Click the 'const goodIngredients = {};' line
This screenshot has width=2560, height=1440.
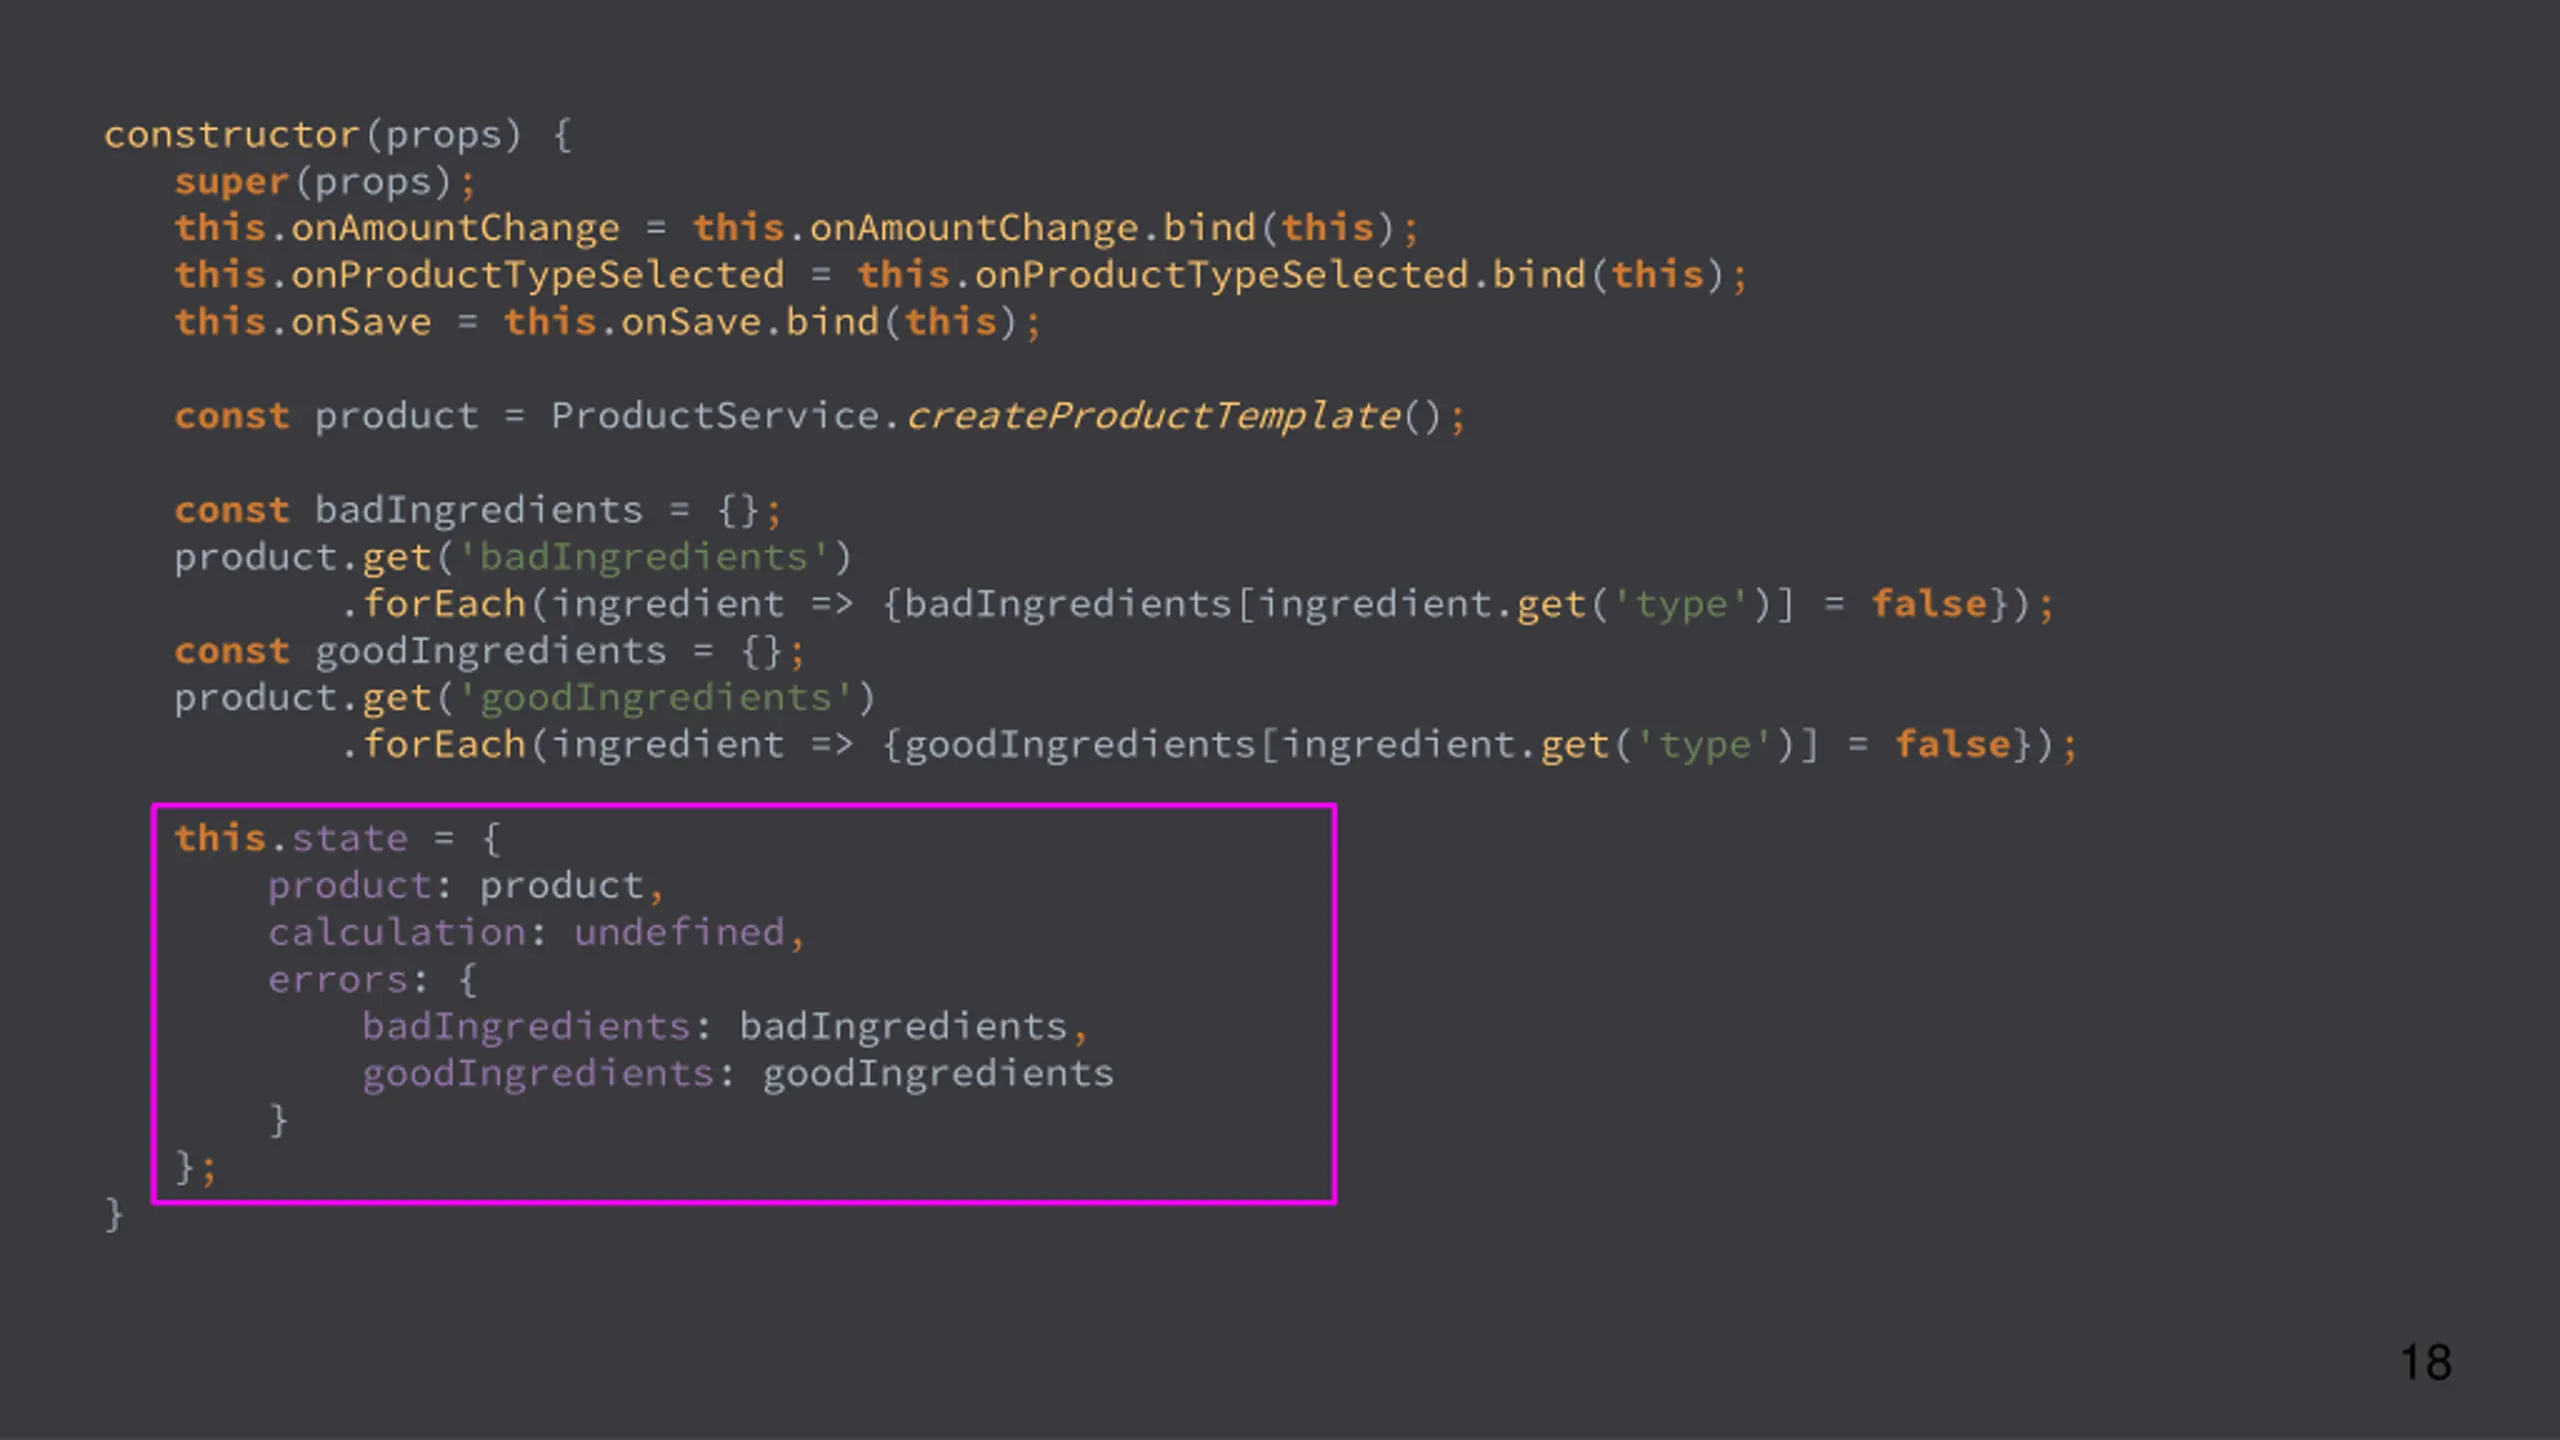(489, 652)
